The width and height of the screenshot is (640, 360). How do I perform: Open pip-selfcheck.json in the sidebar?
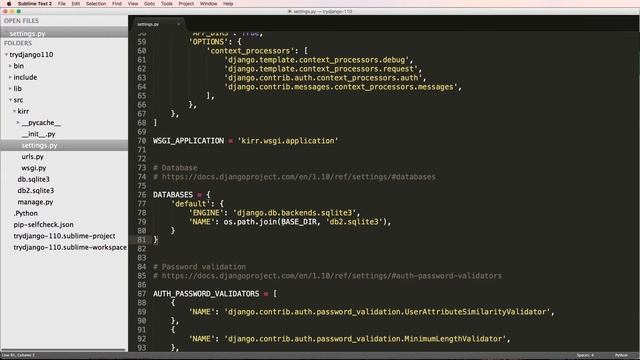tap(44, 224)
